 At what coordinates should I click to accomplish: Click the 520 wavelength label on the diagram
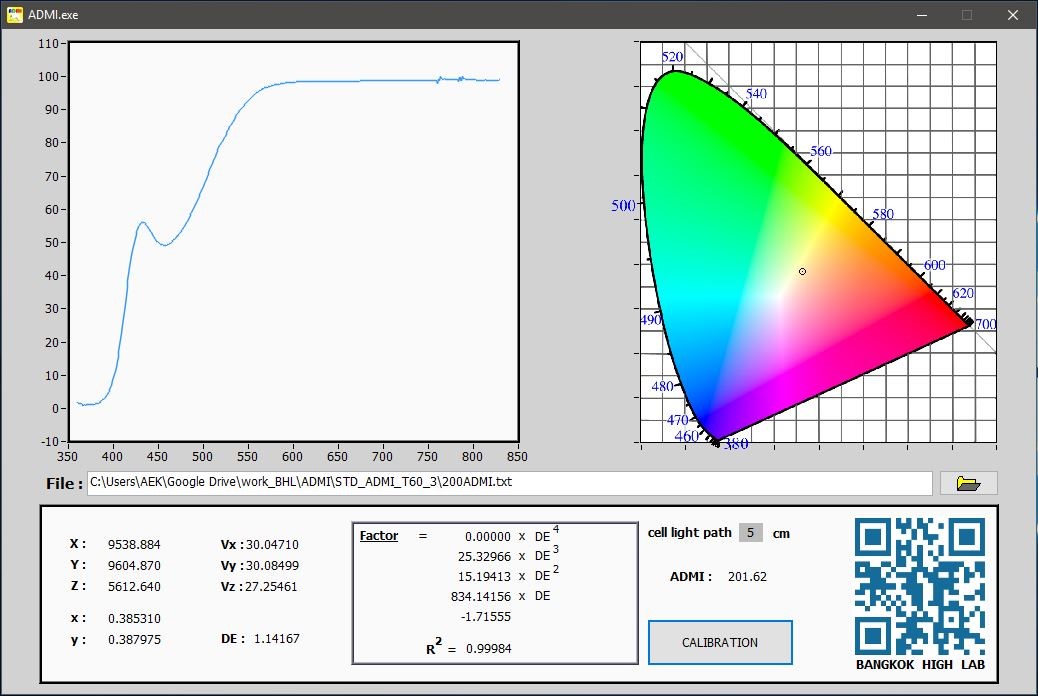pyautogui.click(x=672, y=58)
